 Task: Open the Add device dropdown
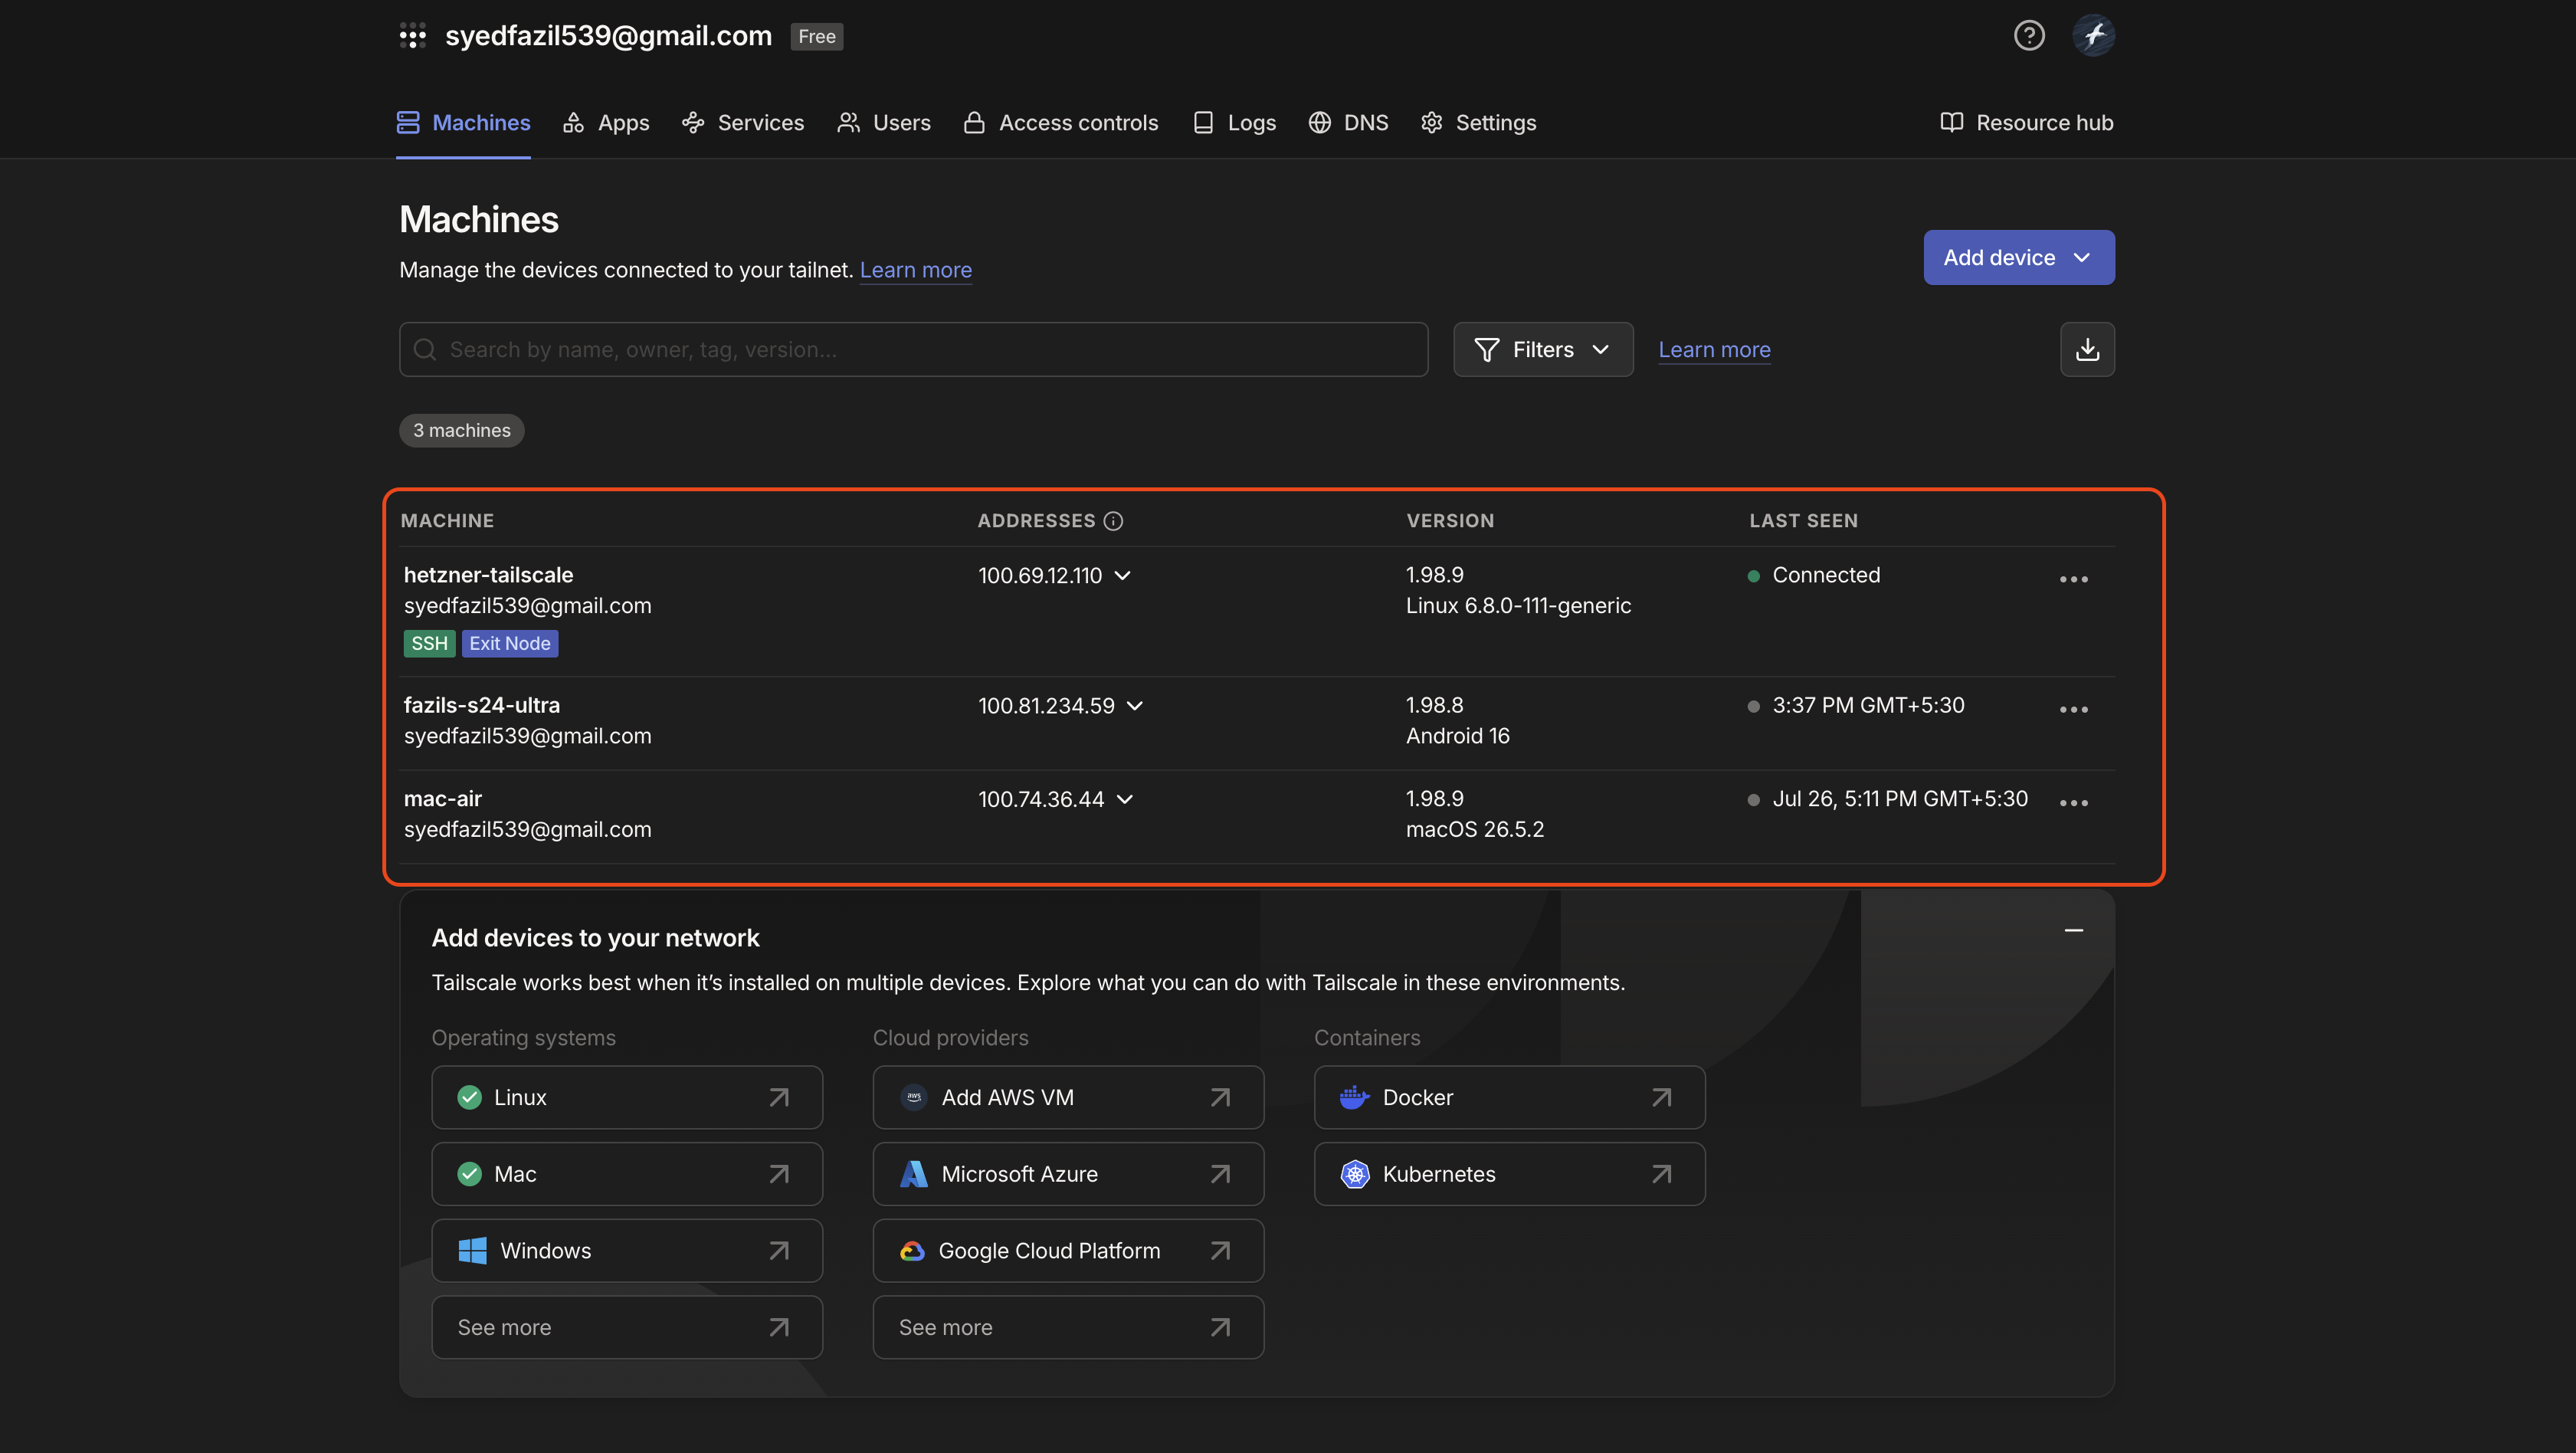[2019, 257]
